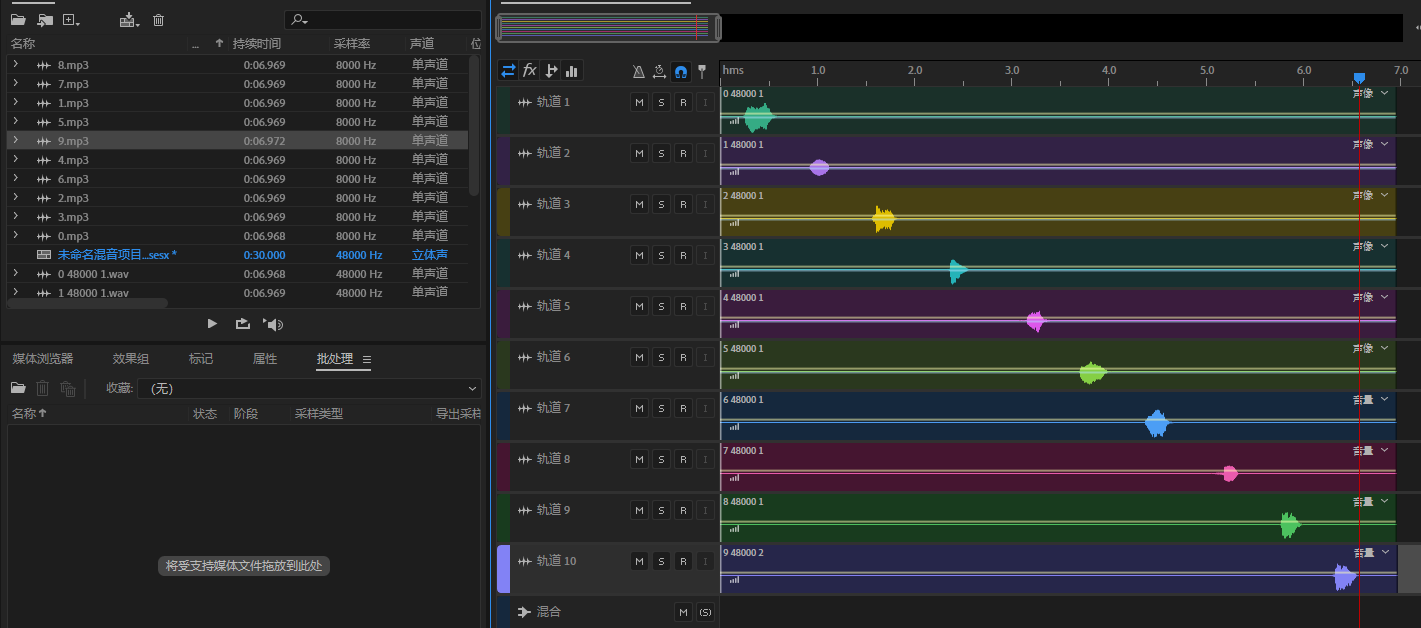Screen dimensions: 1421x628
Task: Toggle loop playback in the Files panel
Action: click(x=242, y=324)
